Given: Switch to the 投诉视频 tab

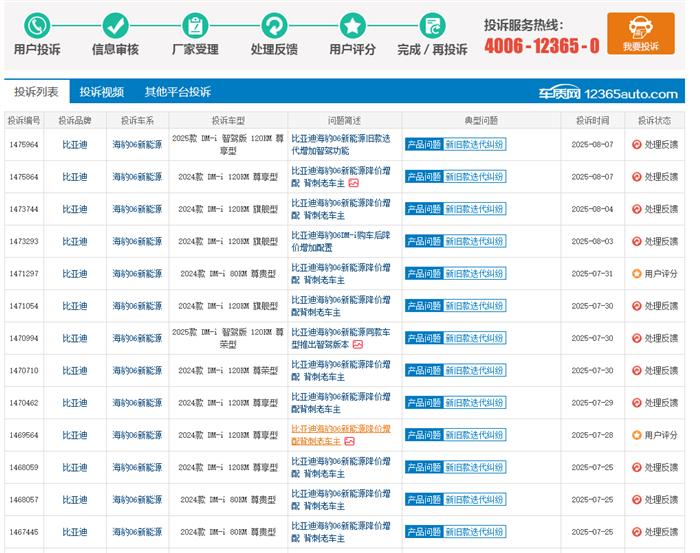Looking at the screenshot, I should 102,92.
